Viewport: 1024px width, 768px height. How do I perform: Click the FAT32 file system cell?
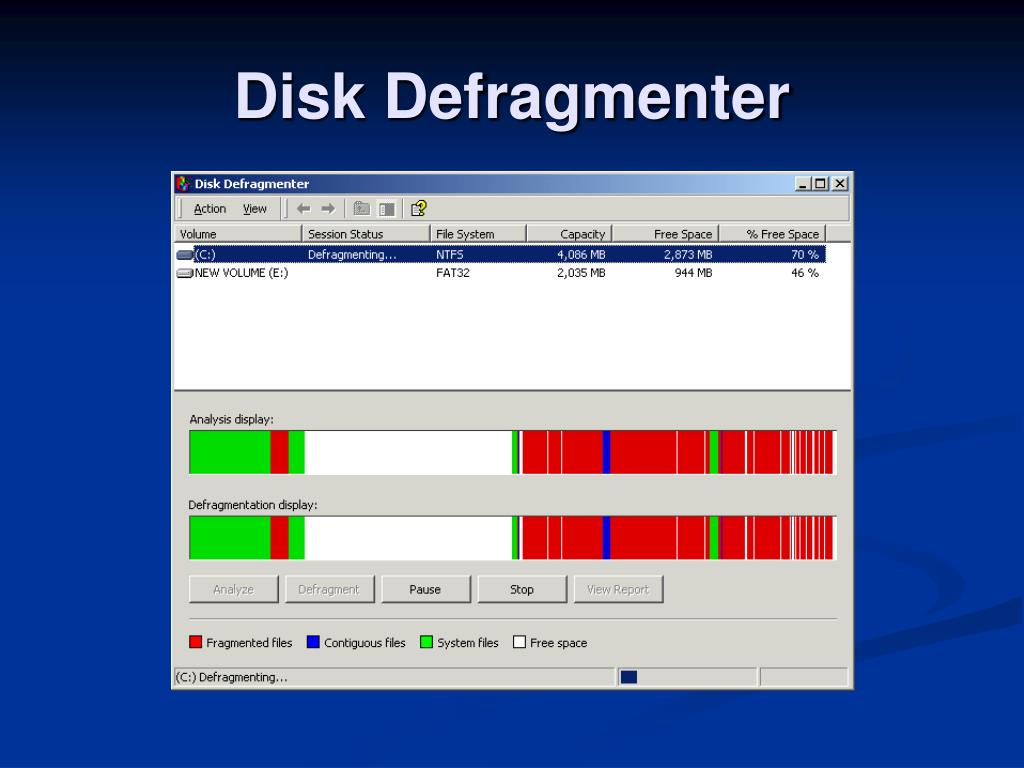(453, 273)
